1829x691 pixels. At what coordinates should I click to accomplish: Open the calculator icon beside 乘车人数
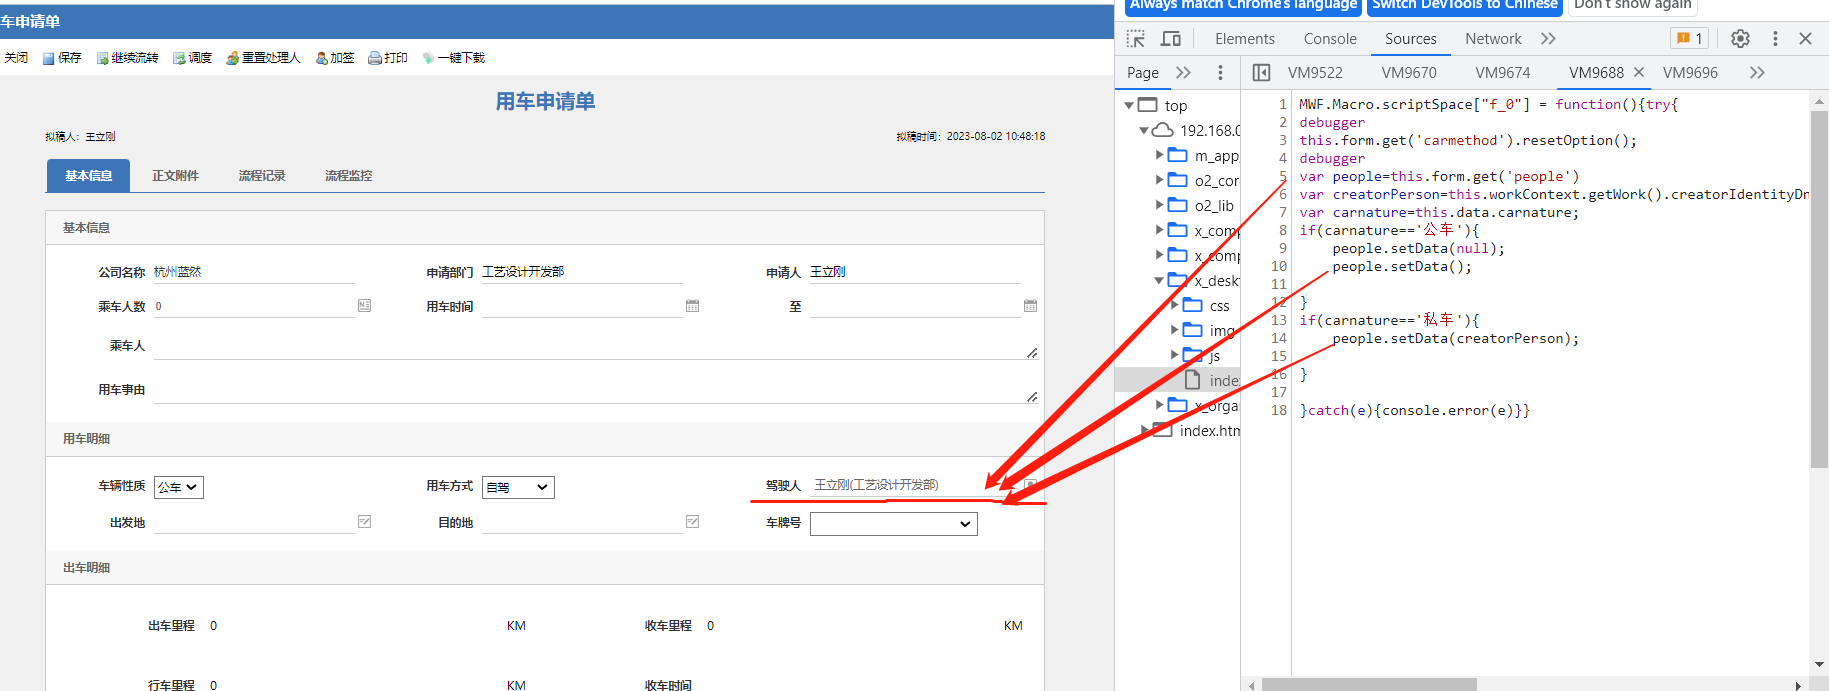point(364,305)
